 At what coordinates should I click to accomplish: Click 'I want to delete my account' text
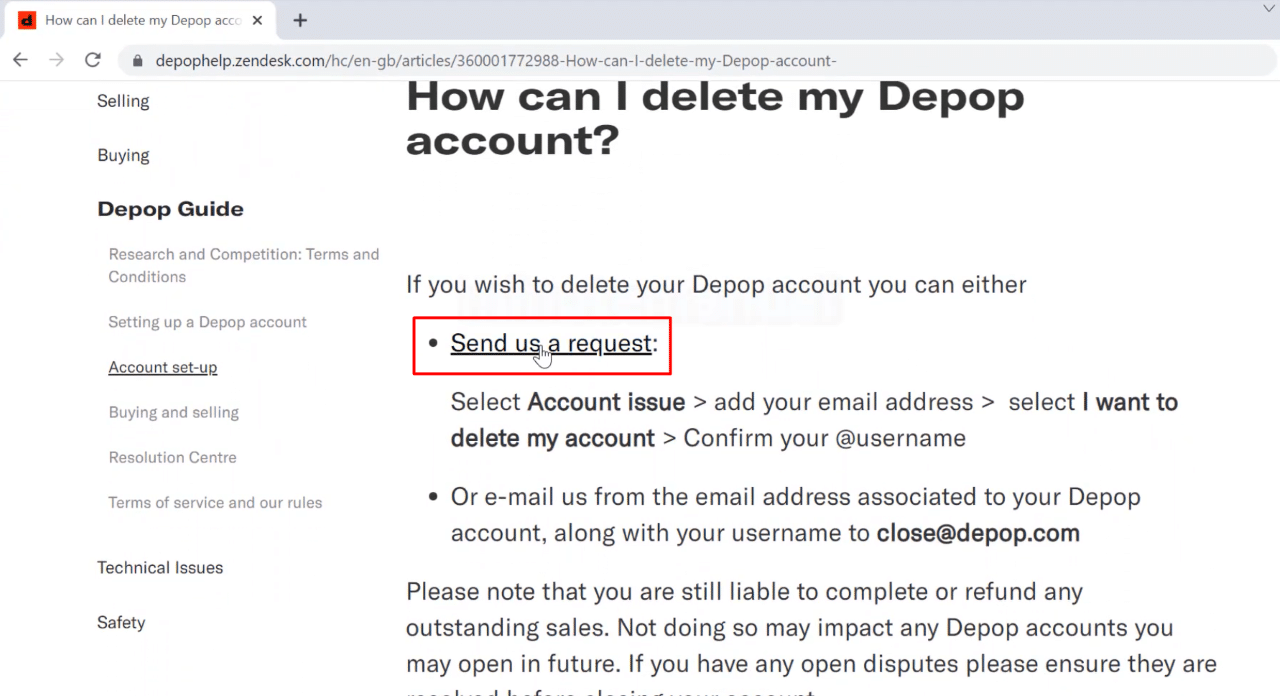[x=814, y=420]
